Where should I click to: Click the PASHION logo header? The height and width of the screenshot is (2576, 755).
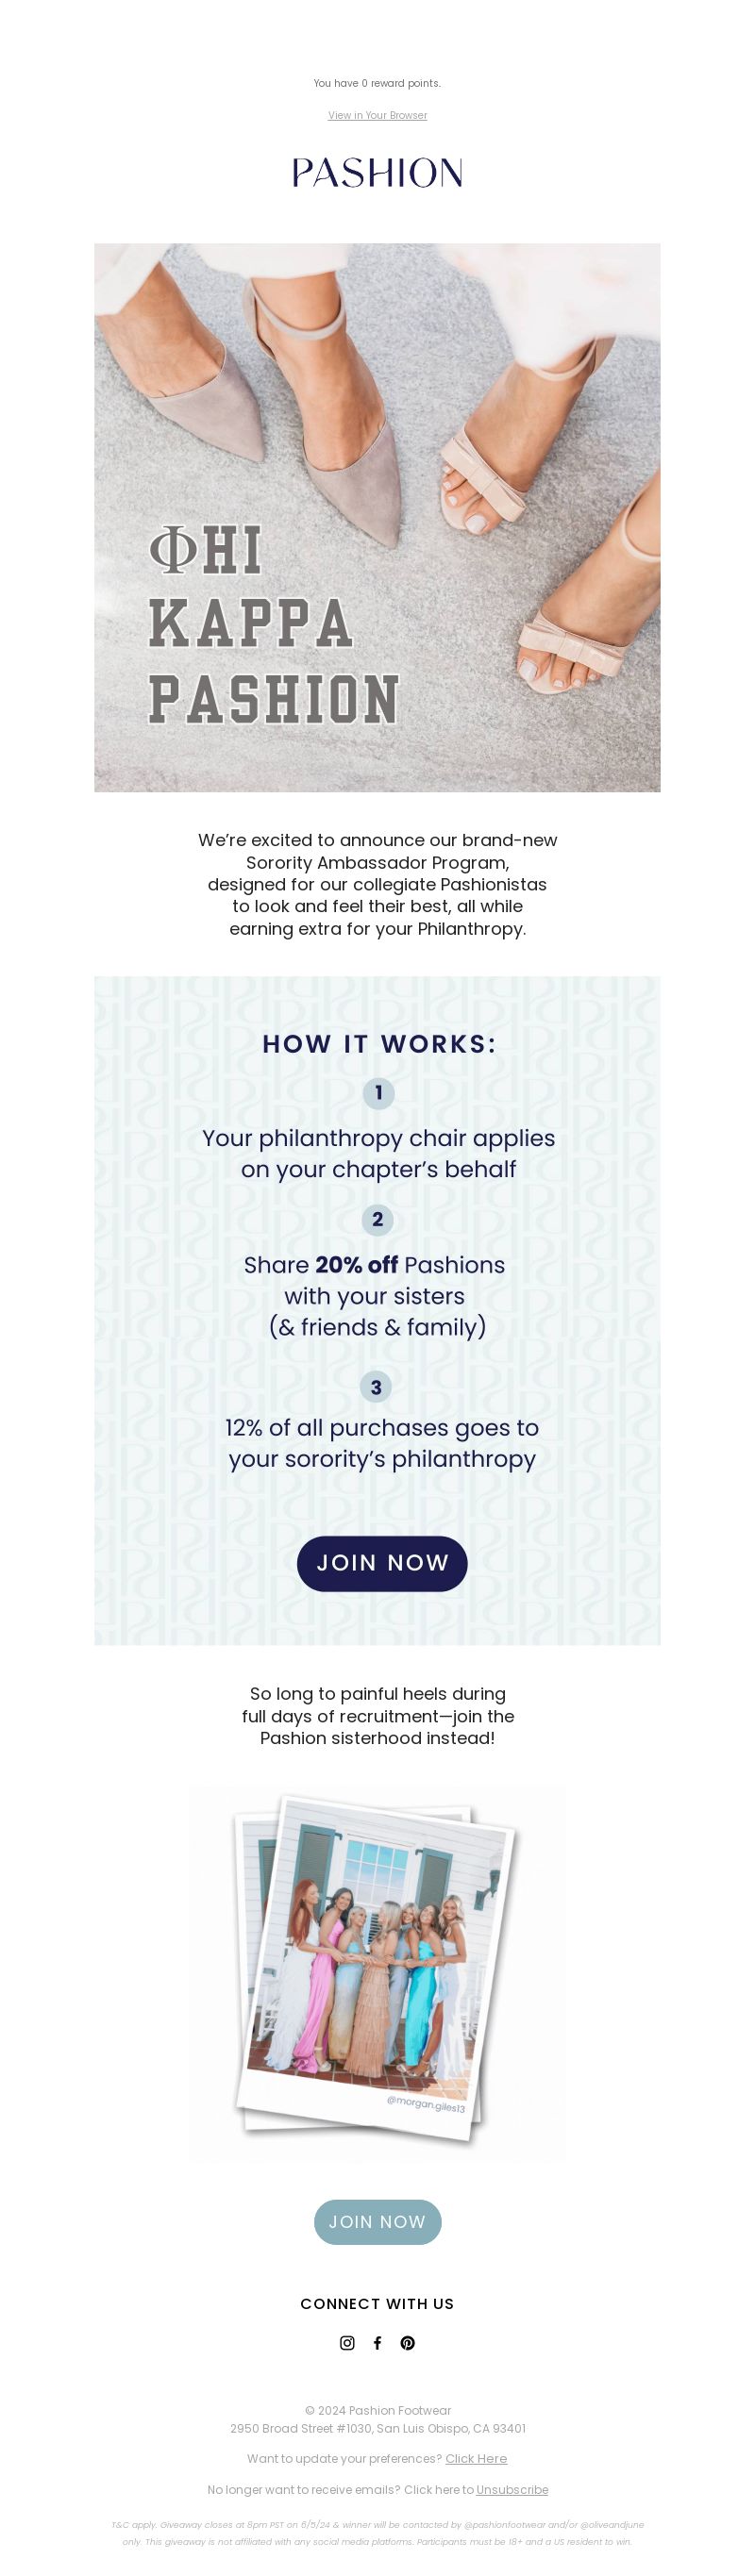click(x=377, y=173)
